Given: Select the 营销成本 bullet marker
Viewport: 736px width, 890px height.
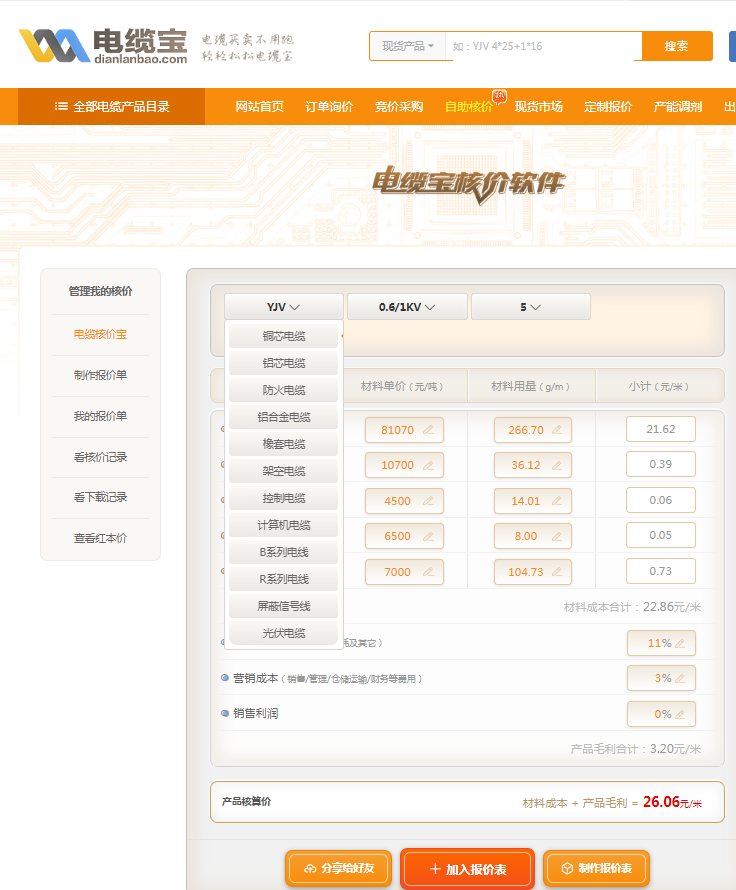Looking at the screenshot, I should pos(225,678).
